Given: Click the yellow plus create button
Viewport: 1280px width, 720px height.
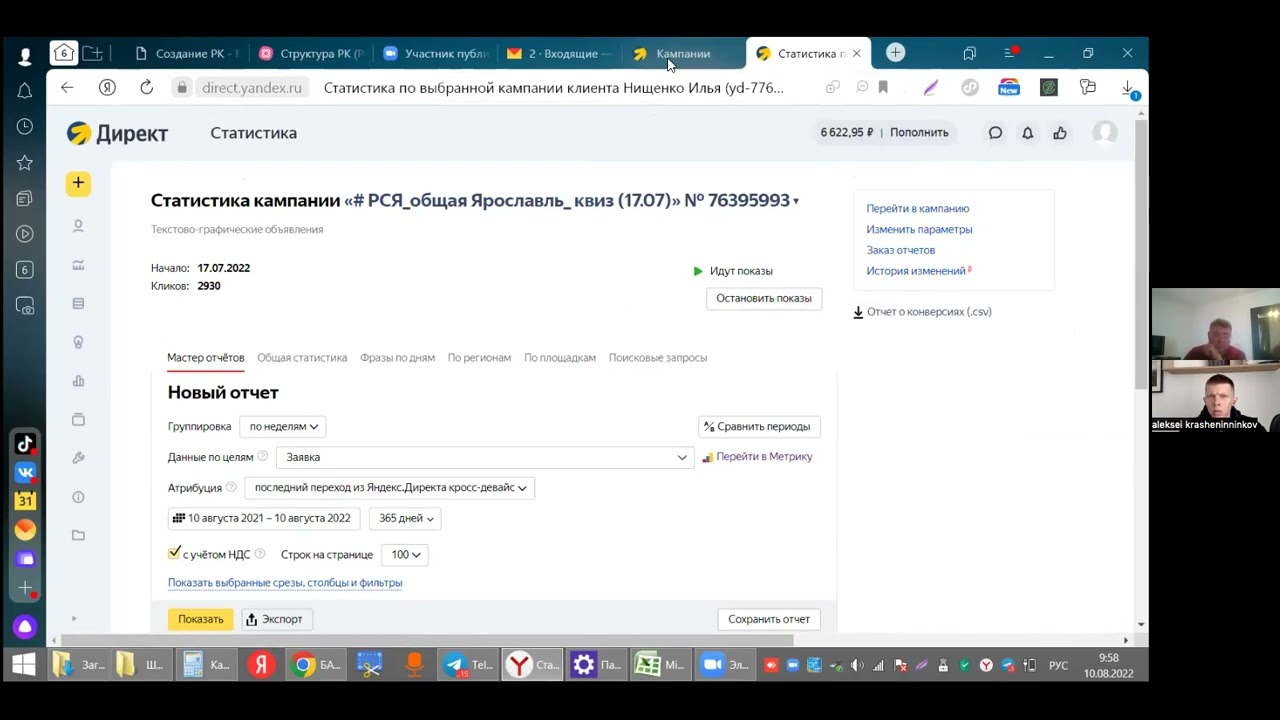Looking at the screenshot, I should pyautogui.click(x=78, y=183).
